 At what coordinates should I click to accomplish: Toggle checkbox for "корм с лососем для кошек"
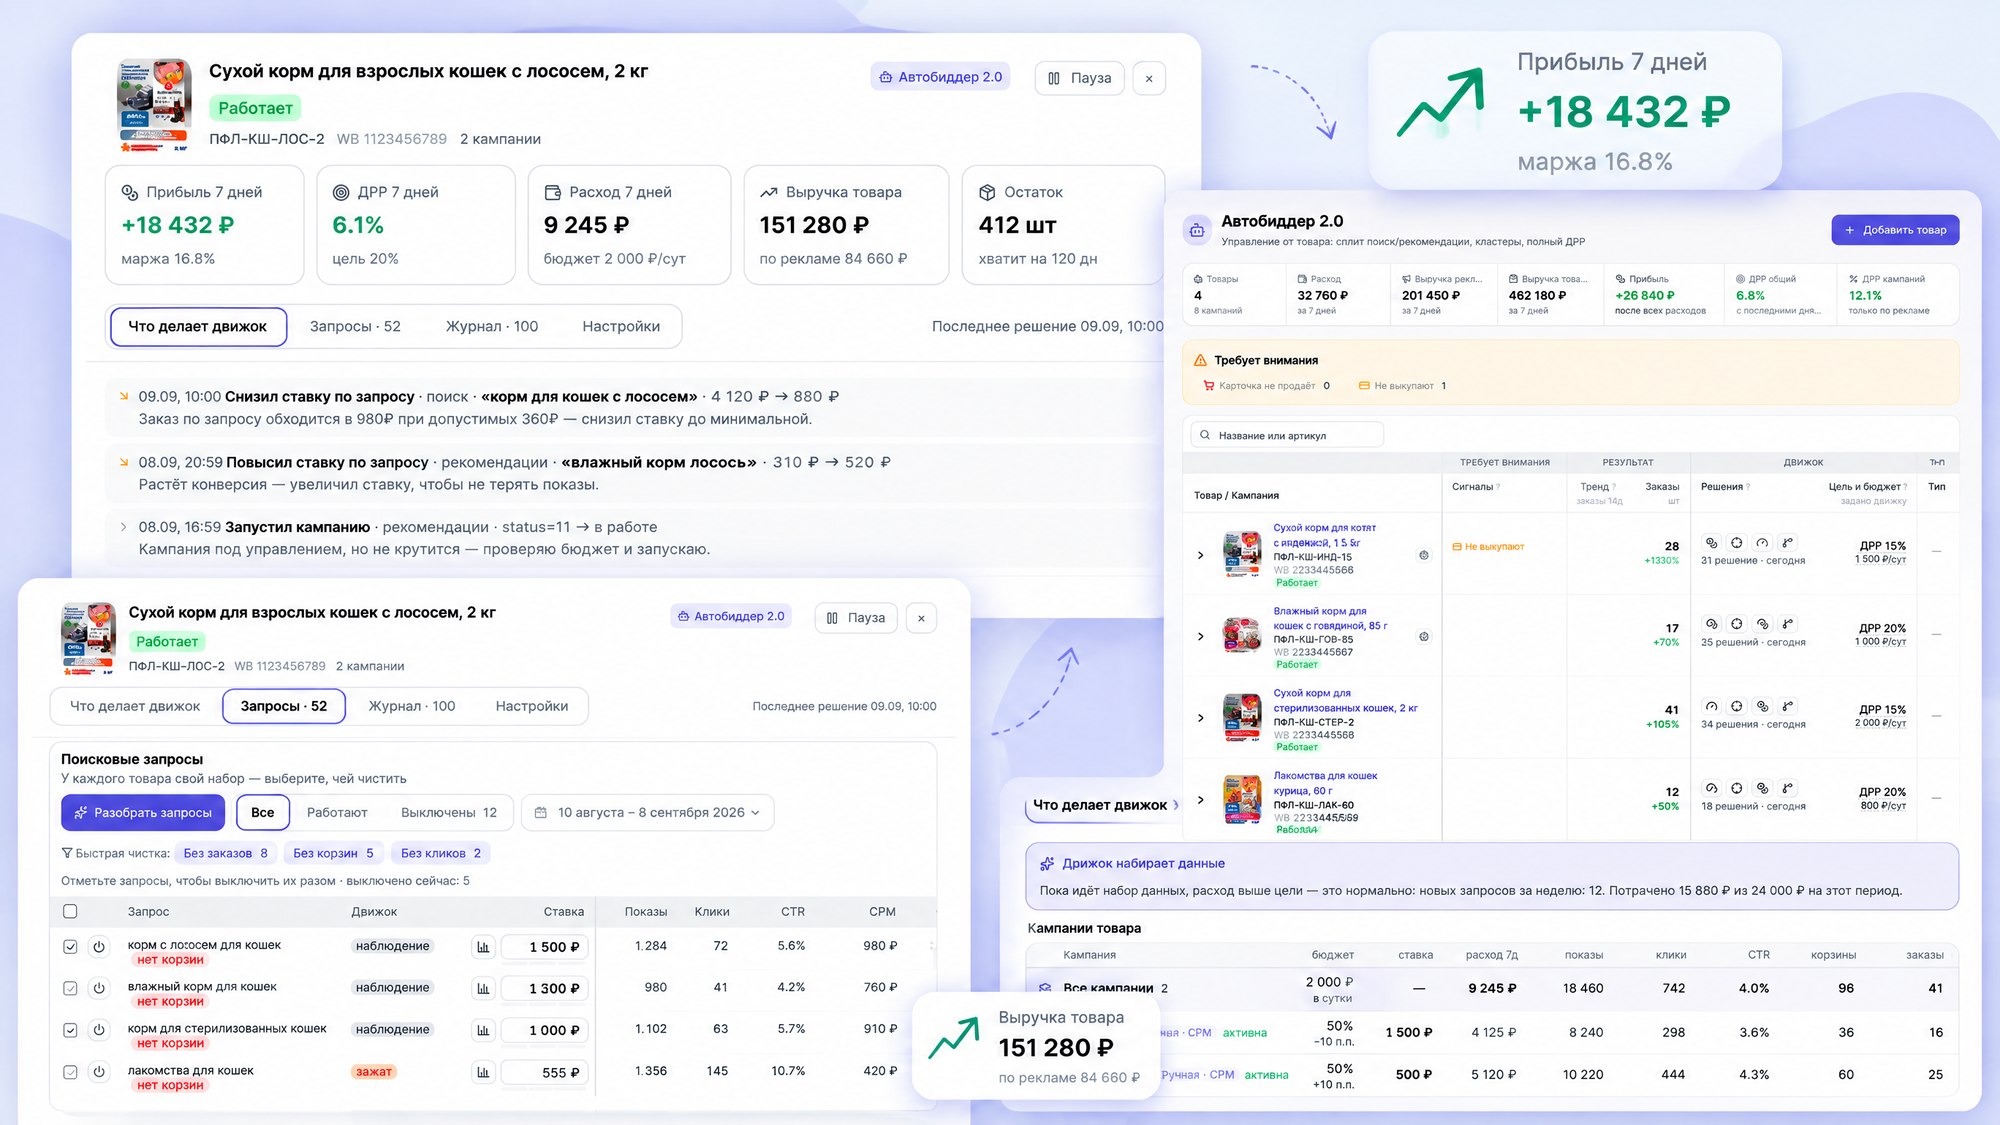point(70,946)
